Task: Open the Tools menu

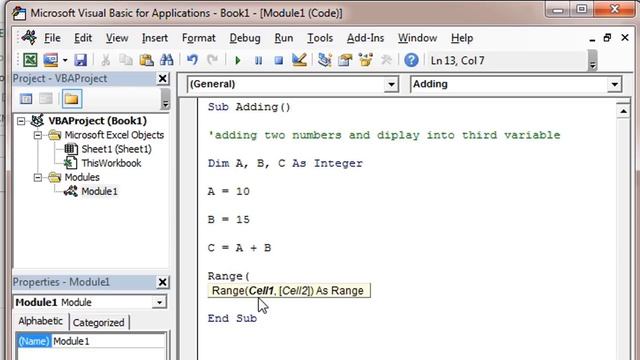Action: pyautogui.click(x=320, y=38)
